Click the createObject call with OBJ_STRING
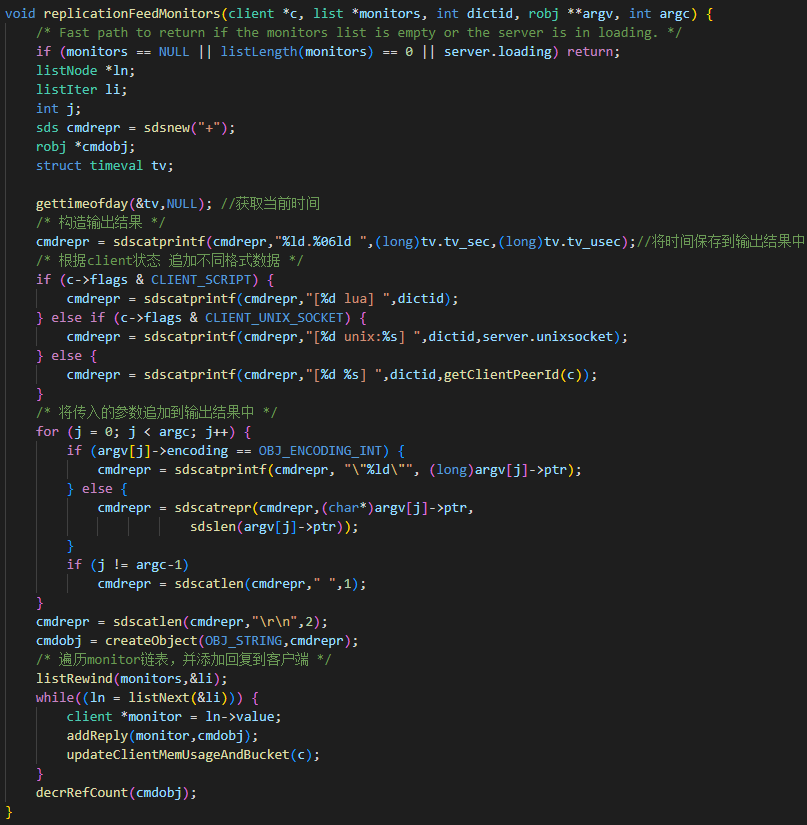Image resolution: width=807 pixels, height=825 pixels. pyautogui.click(x=162, y=640)
